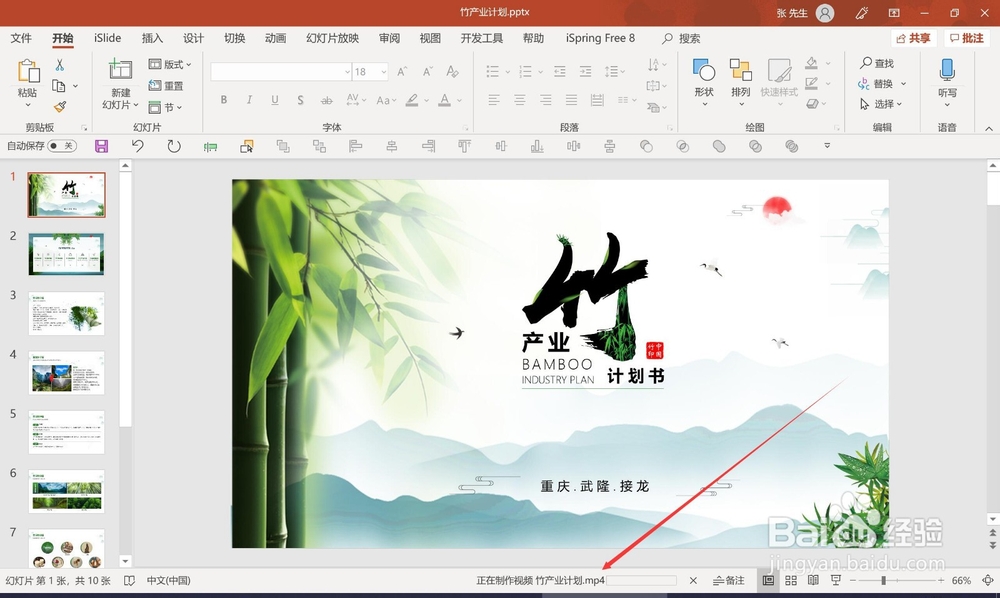Expand the Quick Access Toolbar customize arrow
Viewport: 1000px width, 598px height.
[x=827, y=146]
